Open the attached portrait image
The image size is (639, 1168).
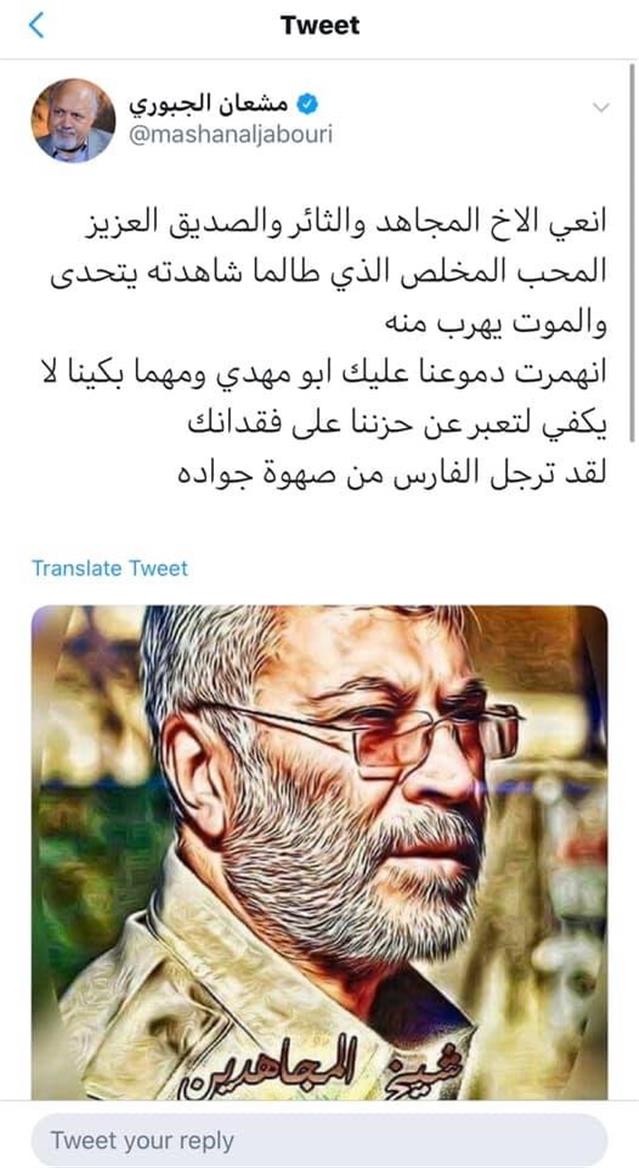[x=320, y=852]
